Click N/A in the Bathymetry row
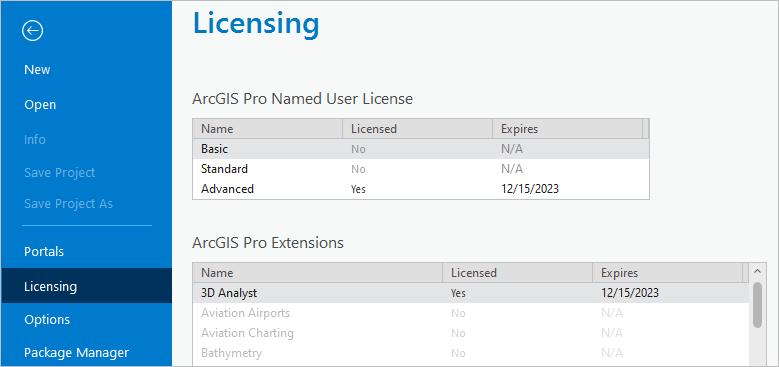The height and width of the screenshot is (367, 779). (612, 353)
